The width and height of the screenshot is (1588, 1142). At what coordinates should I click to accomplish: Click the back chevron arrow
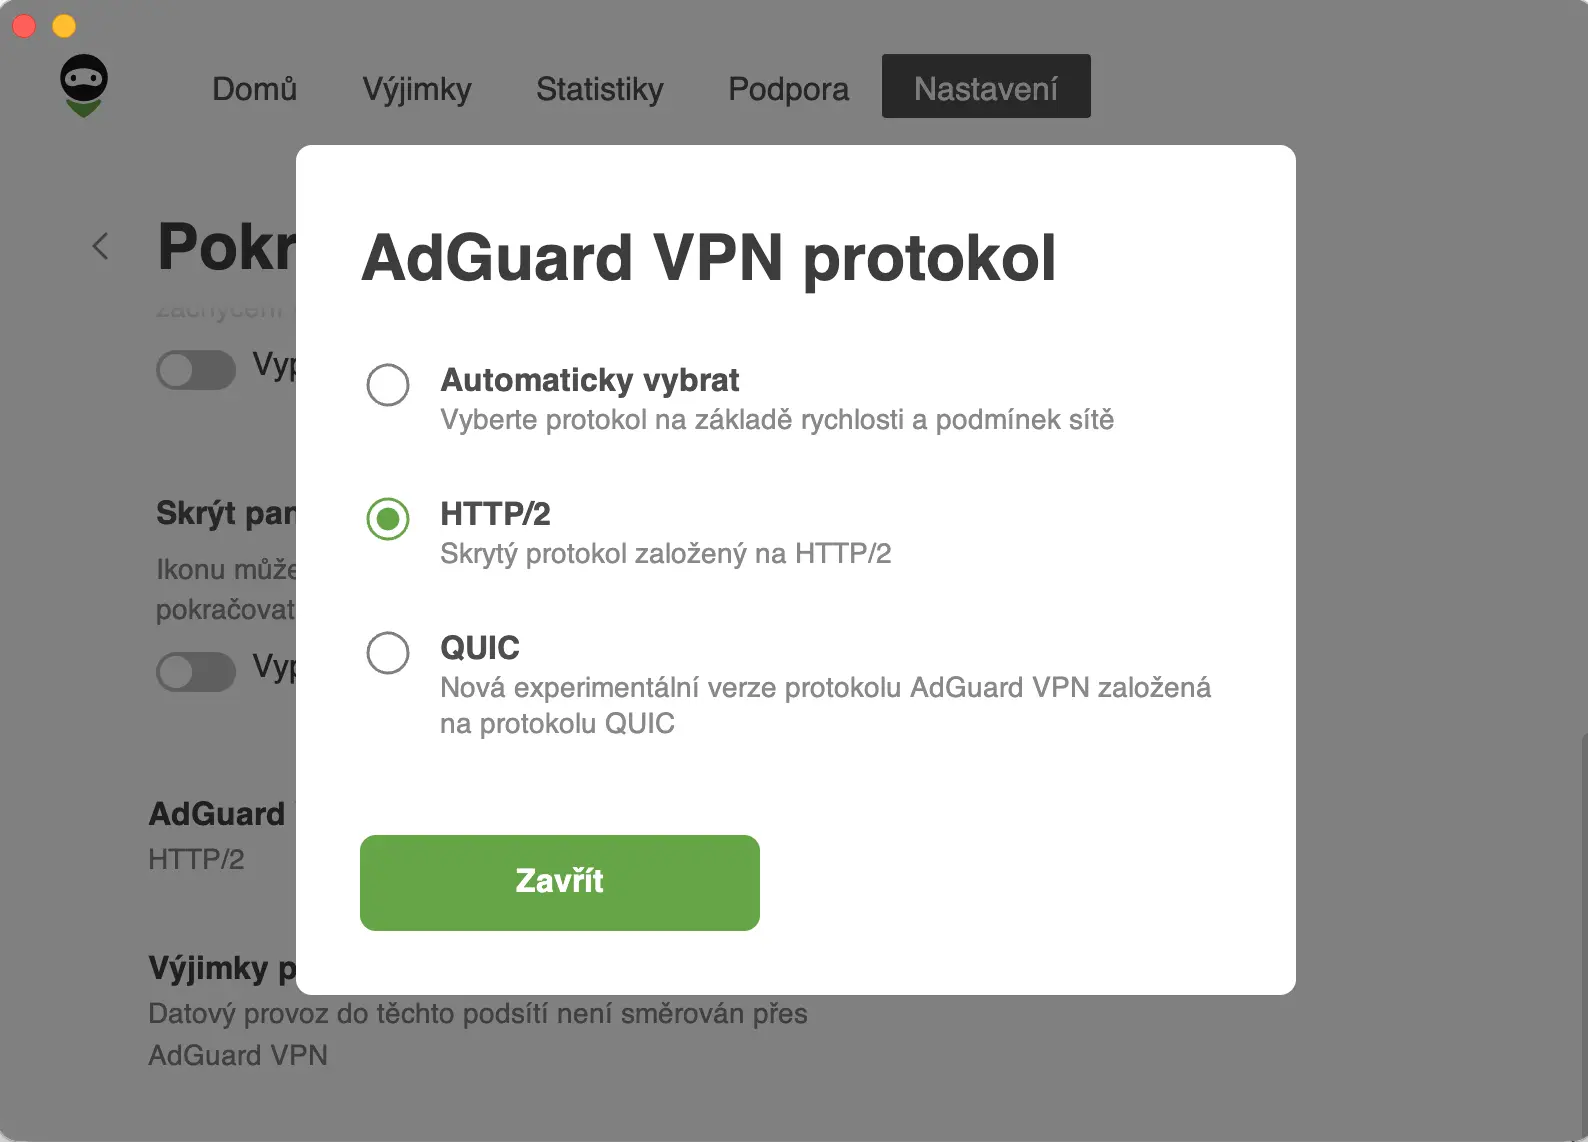(x=100, y=246)
